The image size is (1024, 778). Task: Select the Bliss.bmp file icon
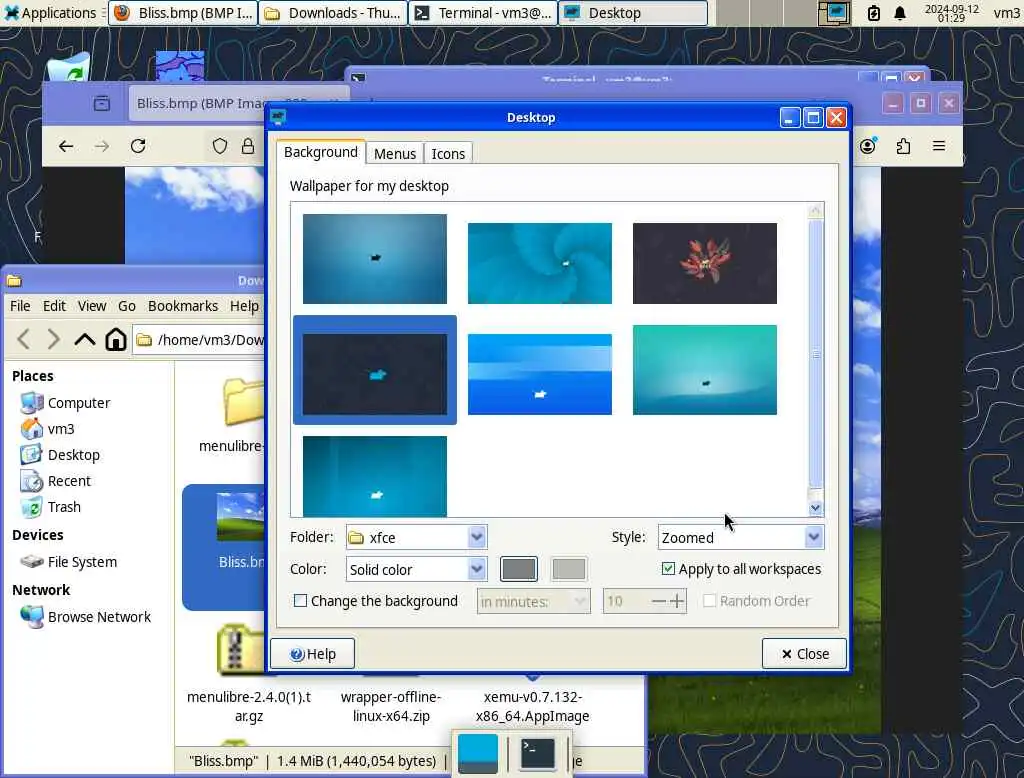click(x=240, y=517)
